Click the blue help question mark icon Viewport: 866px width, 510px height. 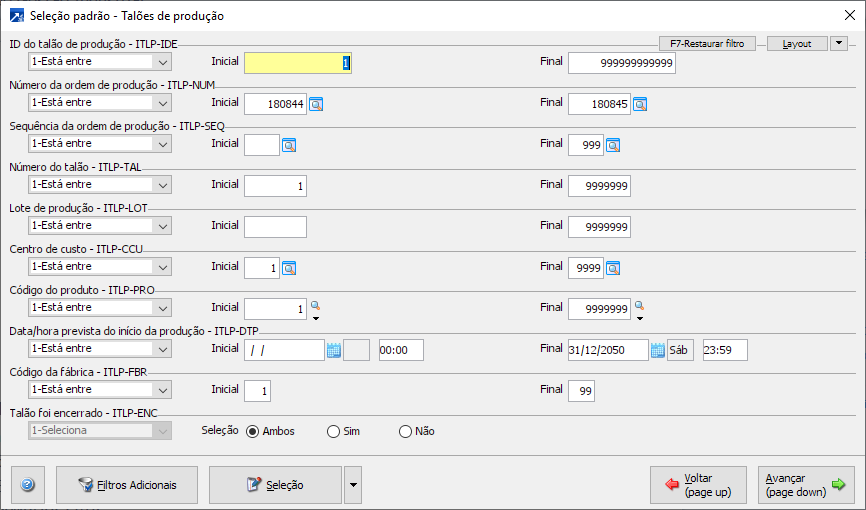[27, 485]
